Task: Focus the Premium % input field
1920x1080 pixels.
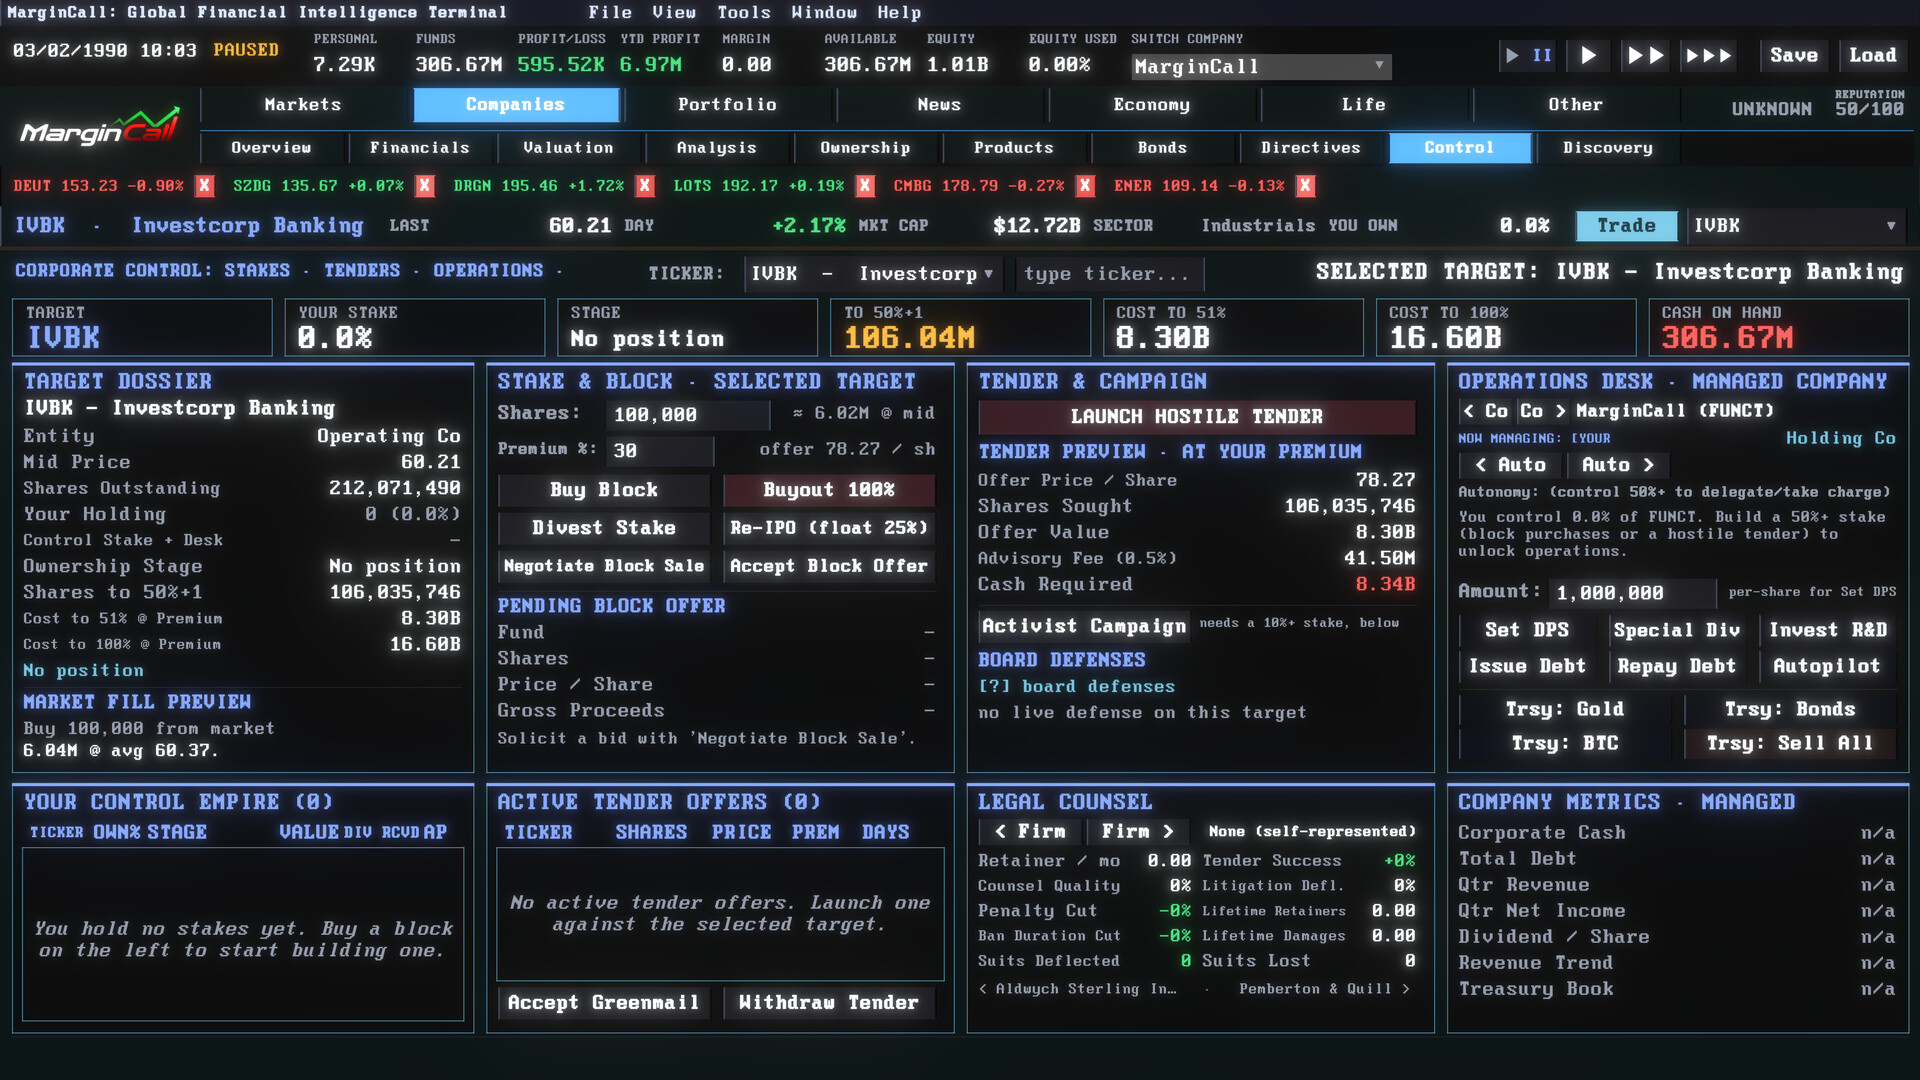Action: 660,451
